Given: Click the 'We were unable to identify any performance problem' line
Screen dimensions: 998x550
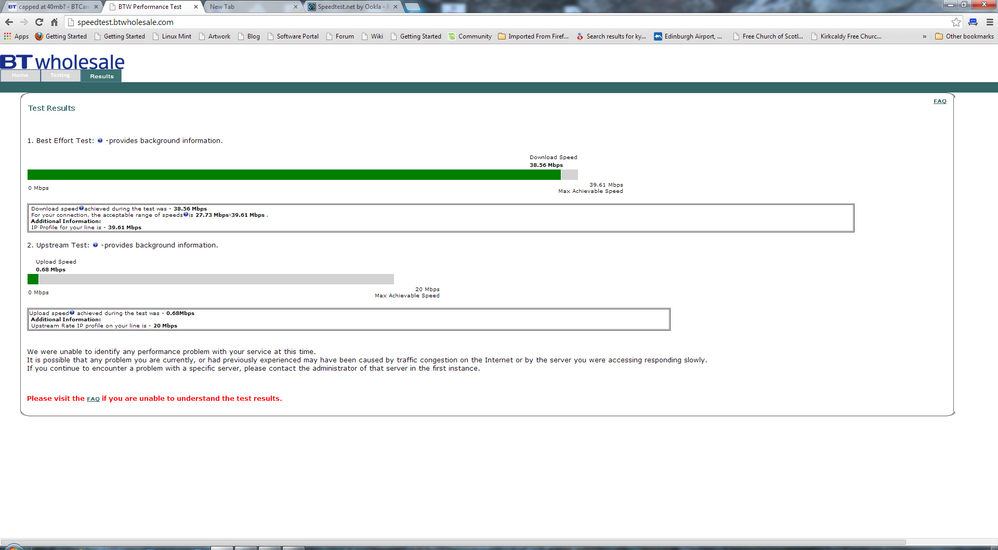Looking at the screenshot, I should (x=171, y=351).
